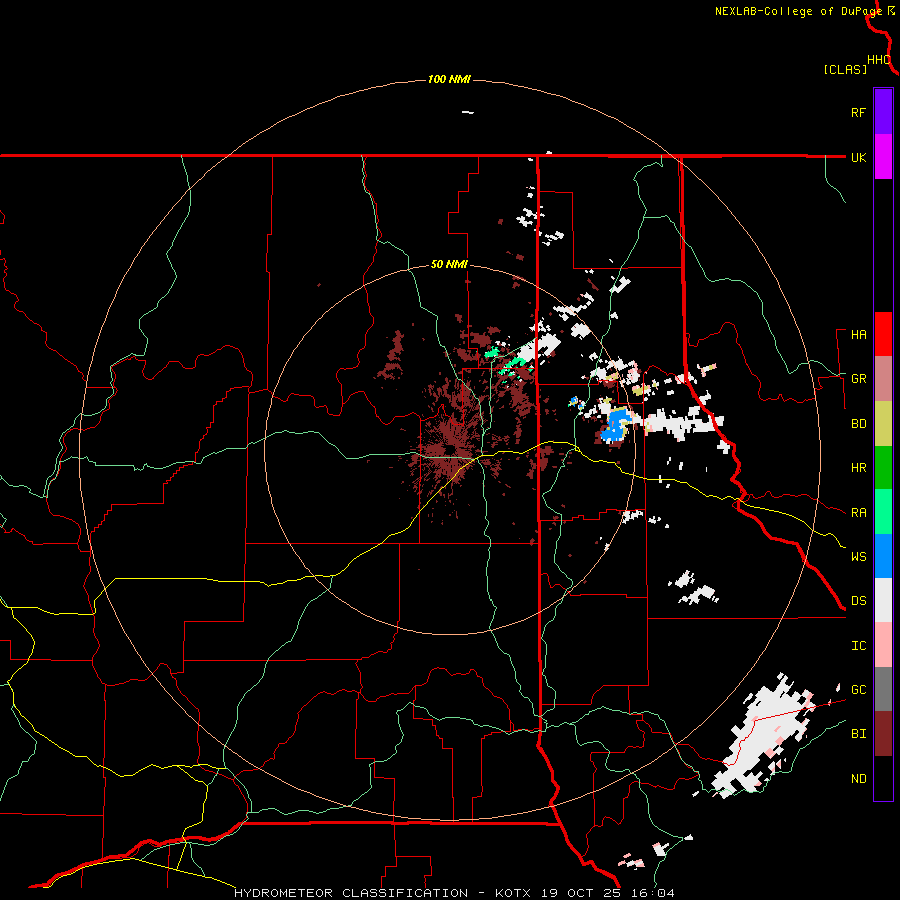Click the 100 NMI range ring label
This screenshot has width=900, height=900.
pyautogui.click(x=449, y=79)
